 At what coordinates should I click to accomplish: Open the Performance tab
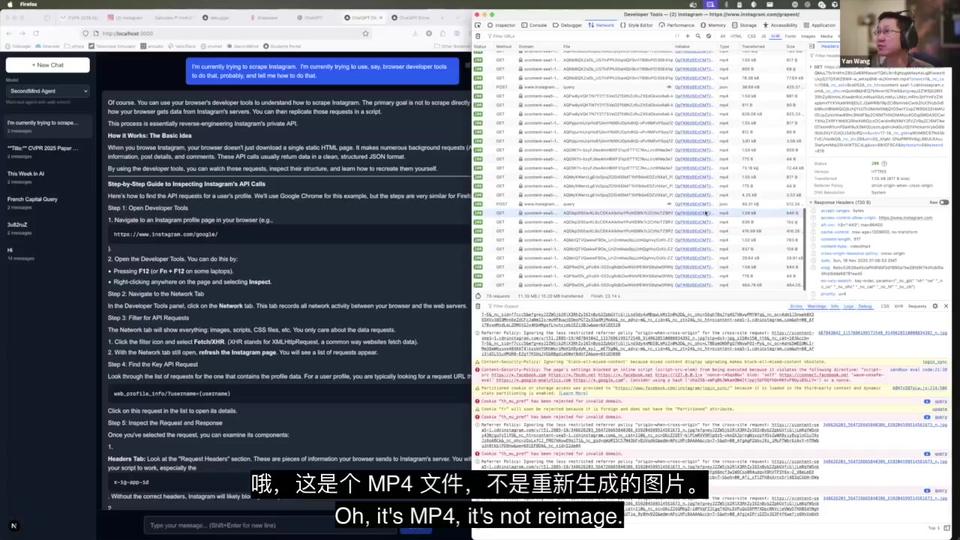point(677,25)
